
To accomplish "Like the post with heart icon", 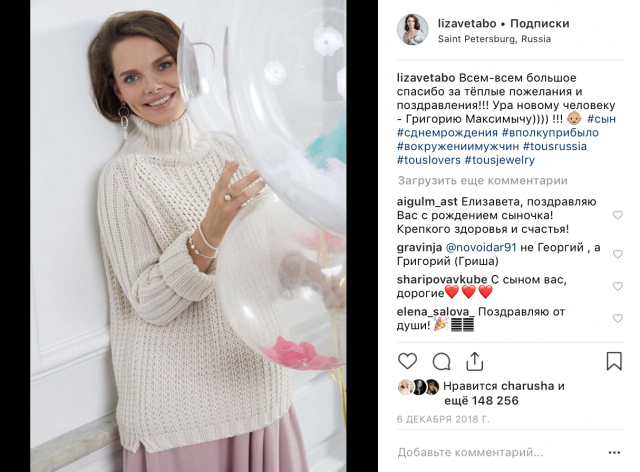I will [407, 361].
